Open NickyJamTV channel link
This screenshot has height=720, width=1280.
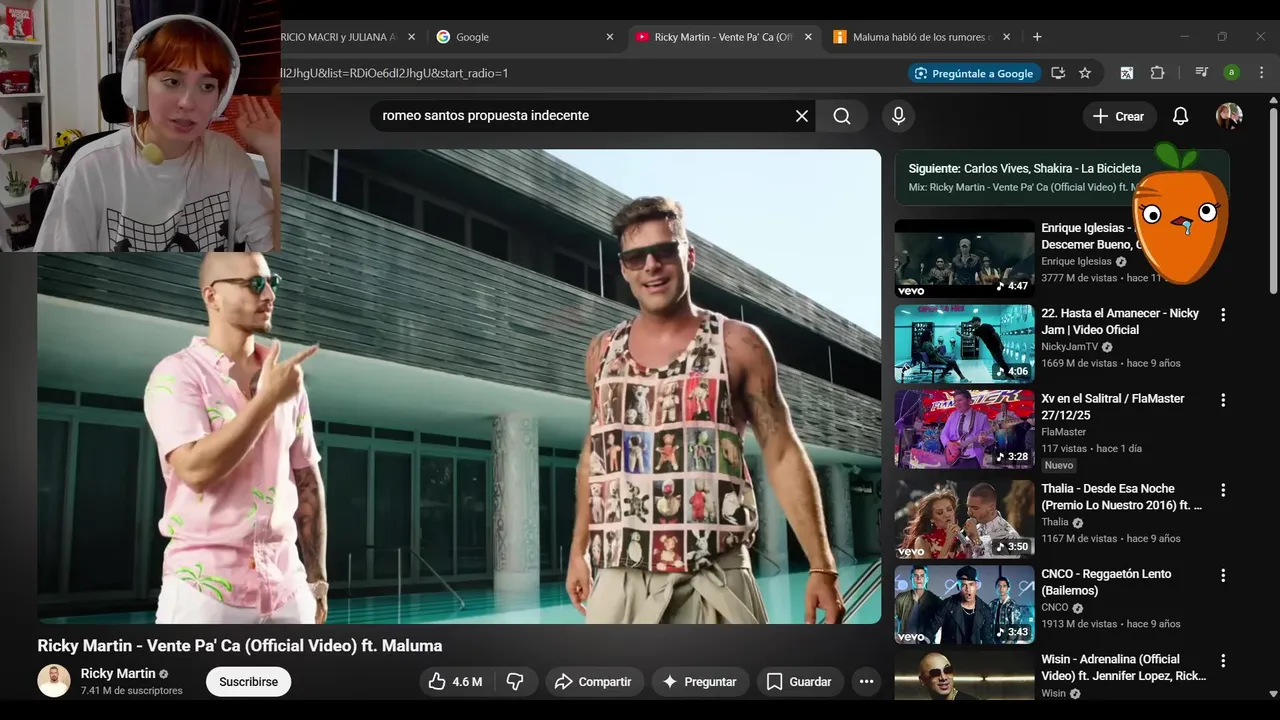(x=1069, y=347)
